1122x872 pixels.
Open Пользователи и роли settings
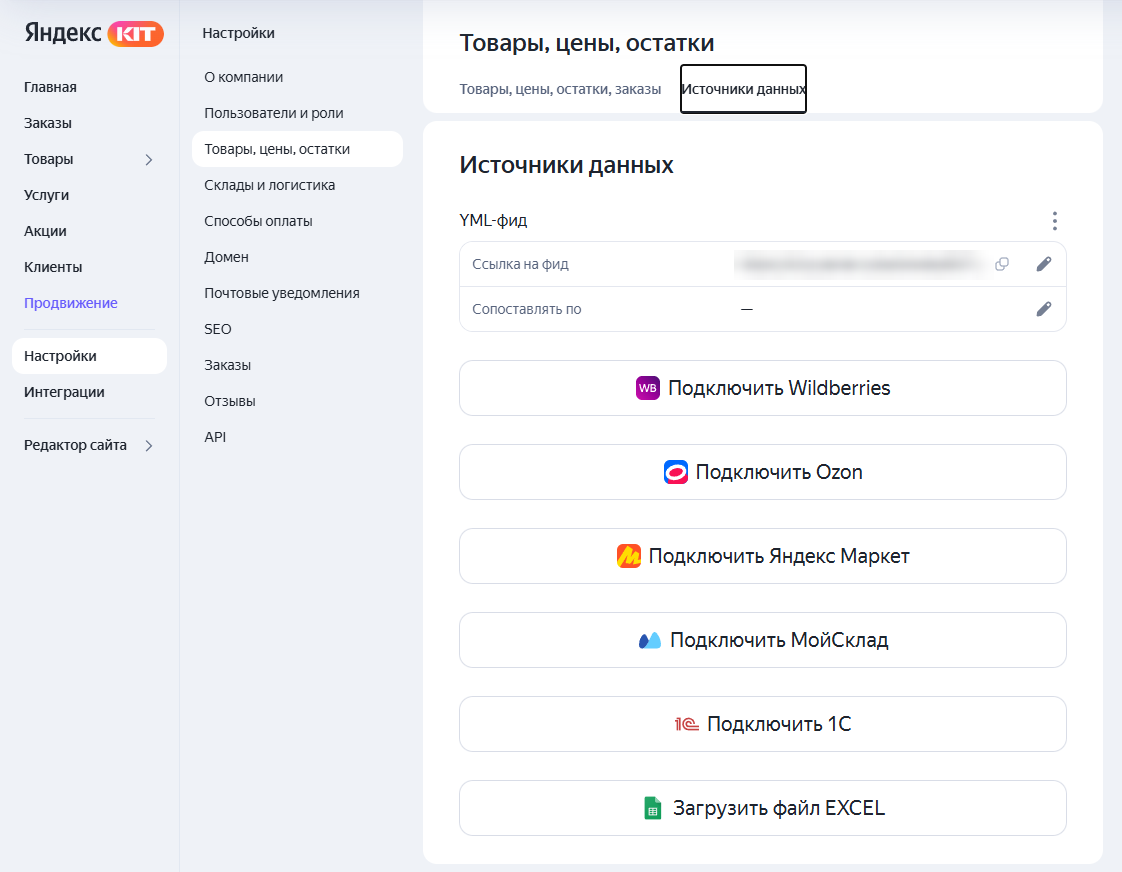273,113
